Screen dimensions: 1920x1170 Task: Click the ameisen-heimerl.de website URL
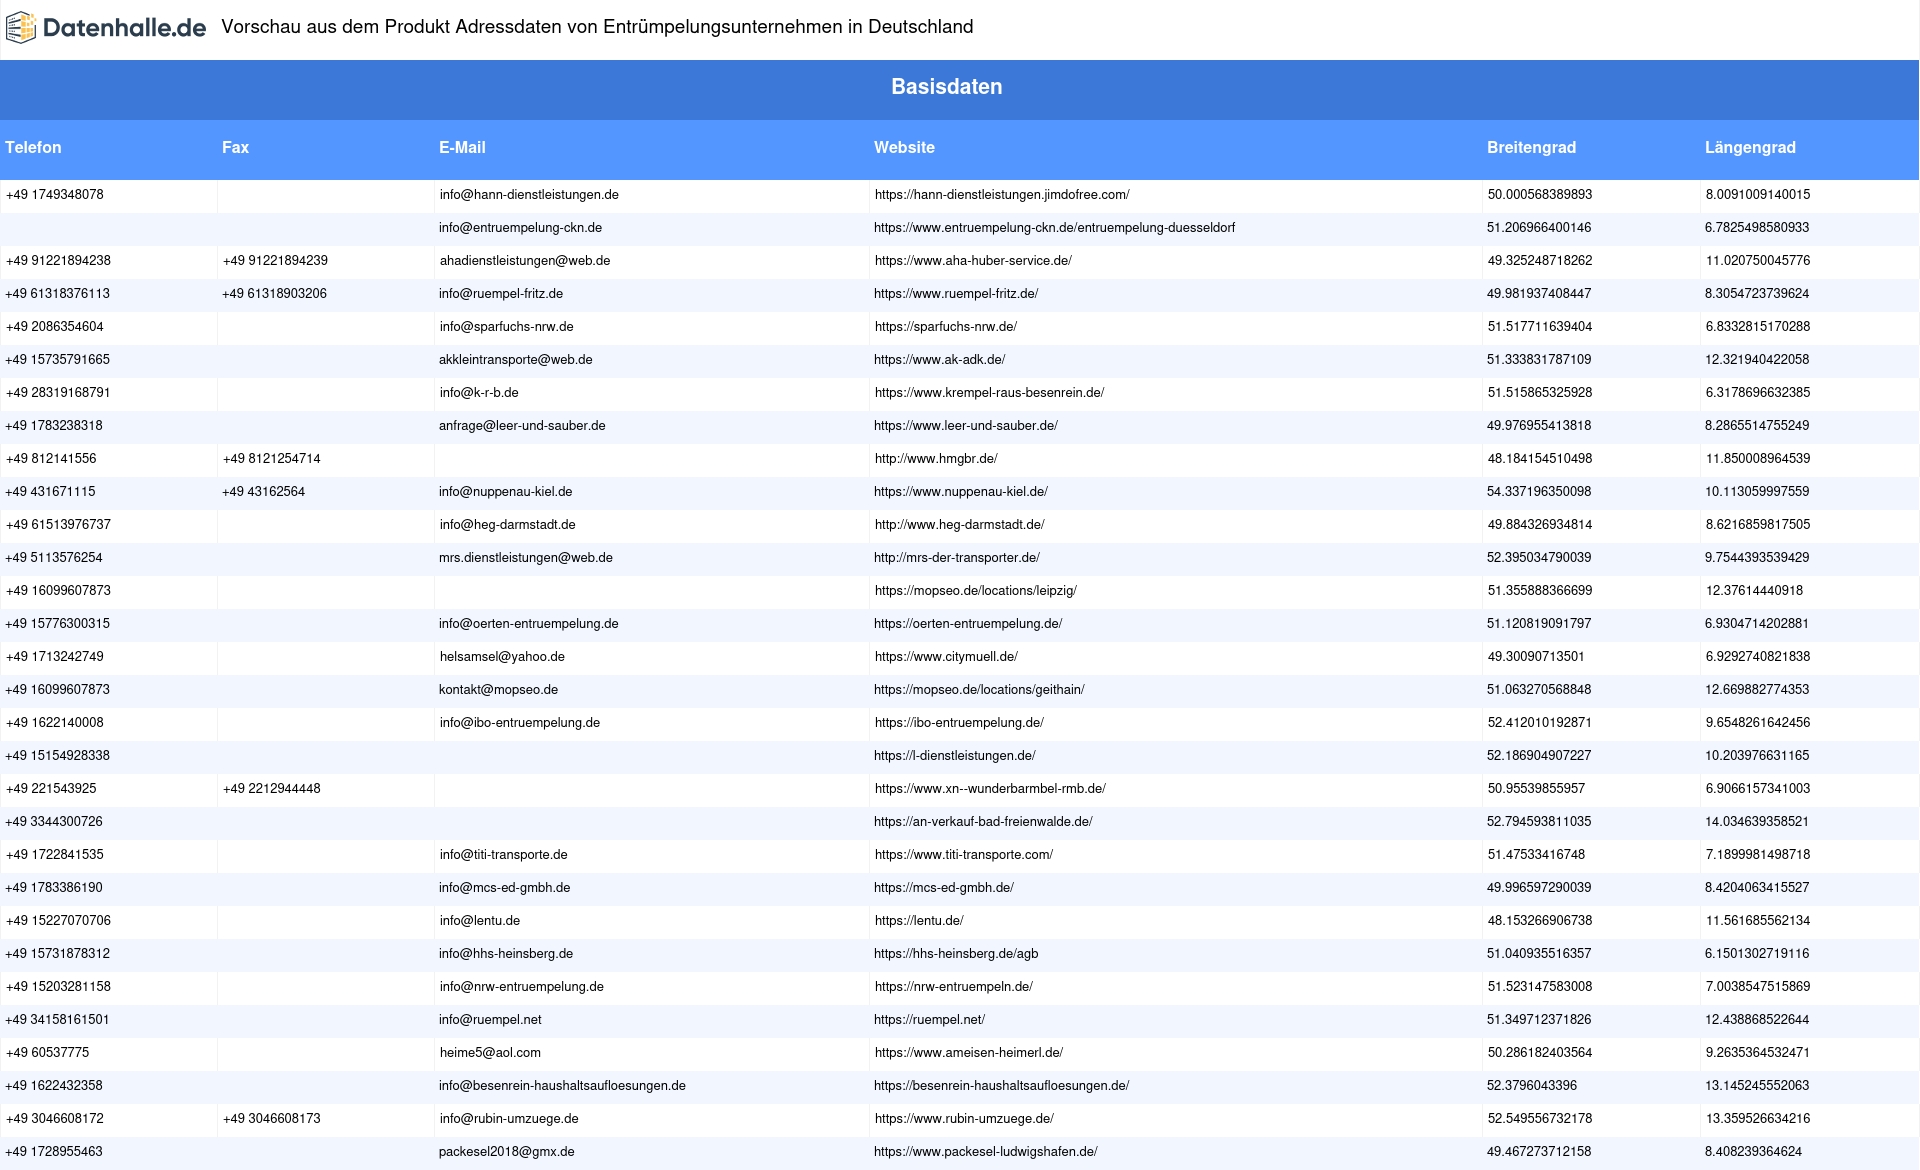pos(969,1053)
